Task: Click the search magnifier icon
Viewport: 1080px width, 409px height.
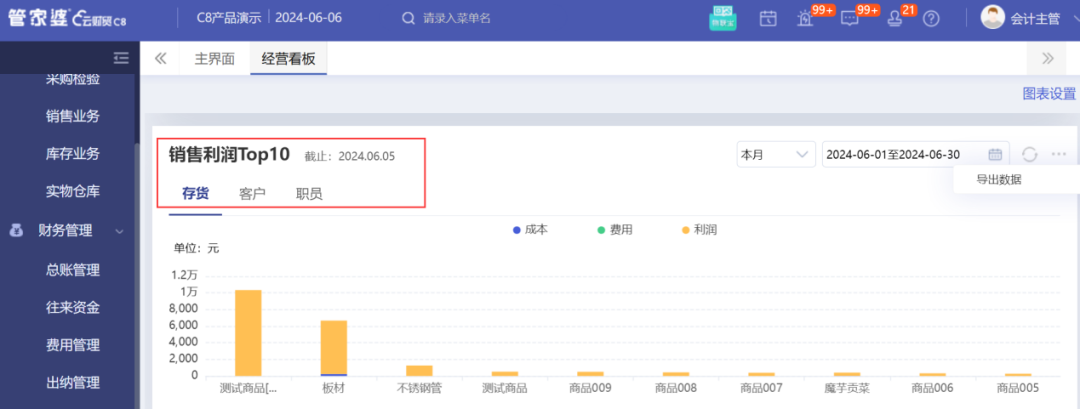Action: point(408,19)
